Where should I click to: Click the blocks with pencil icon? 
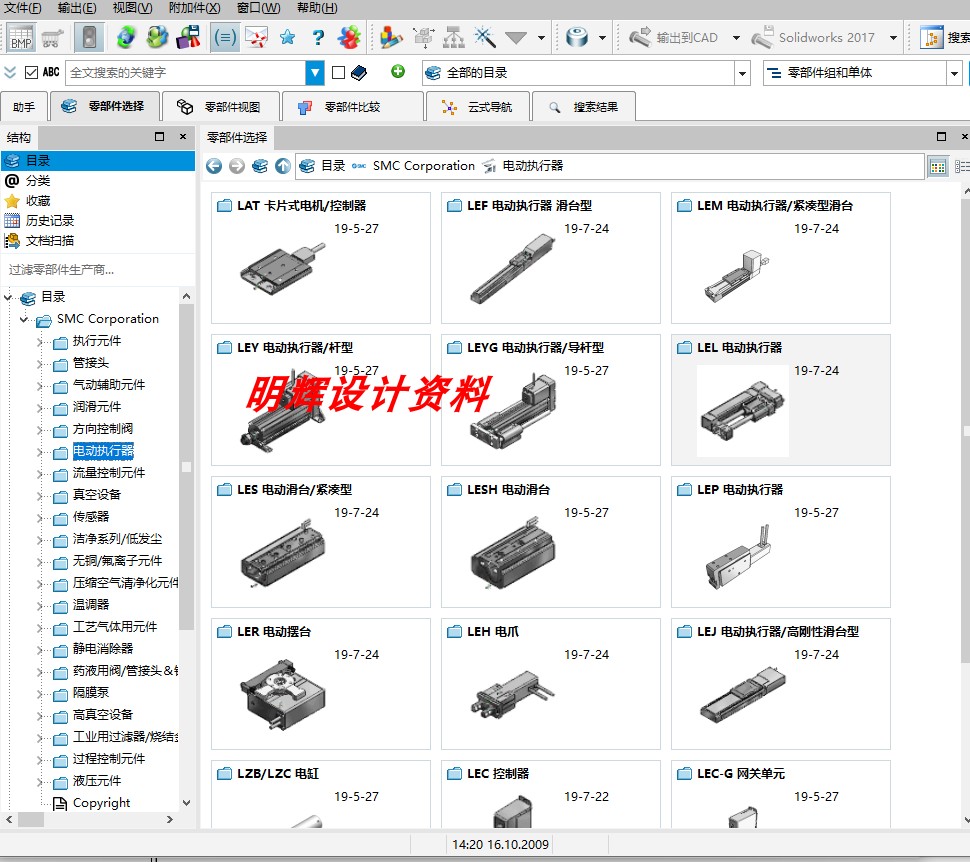tap(390, 38)
